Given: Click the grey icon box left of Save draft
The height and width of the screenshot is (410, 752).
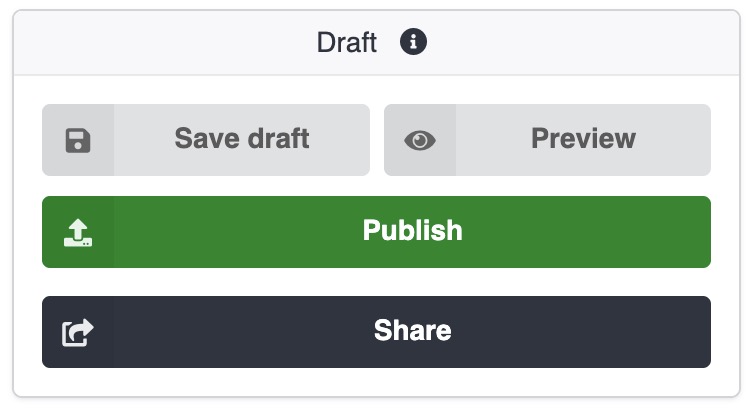Looking at the screenshot, I should coord(78,140).
